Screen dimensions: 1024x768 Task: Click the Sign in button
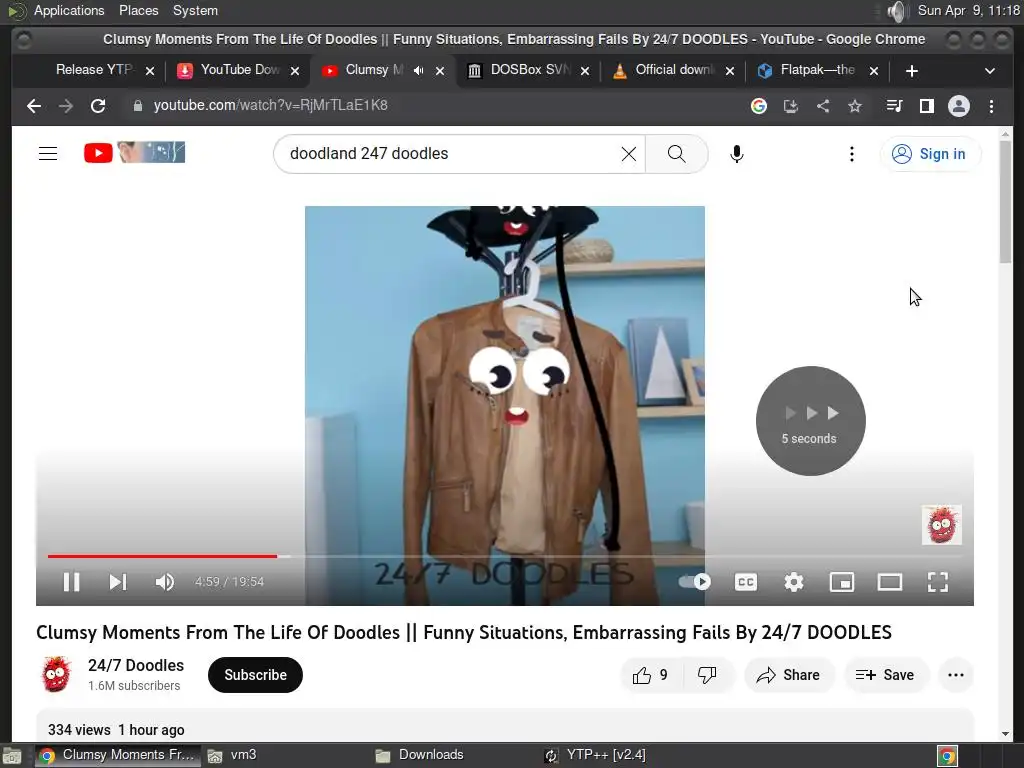(x=929, y=153)
